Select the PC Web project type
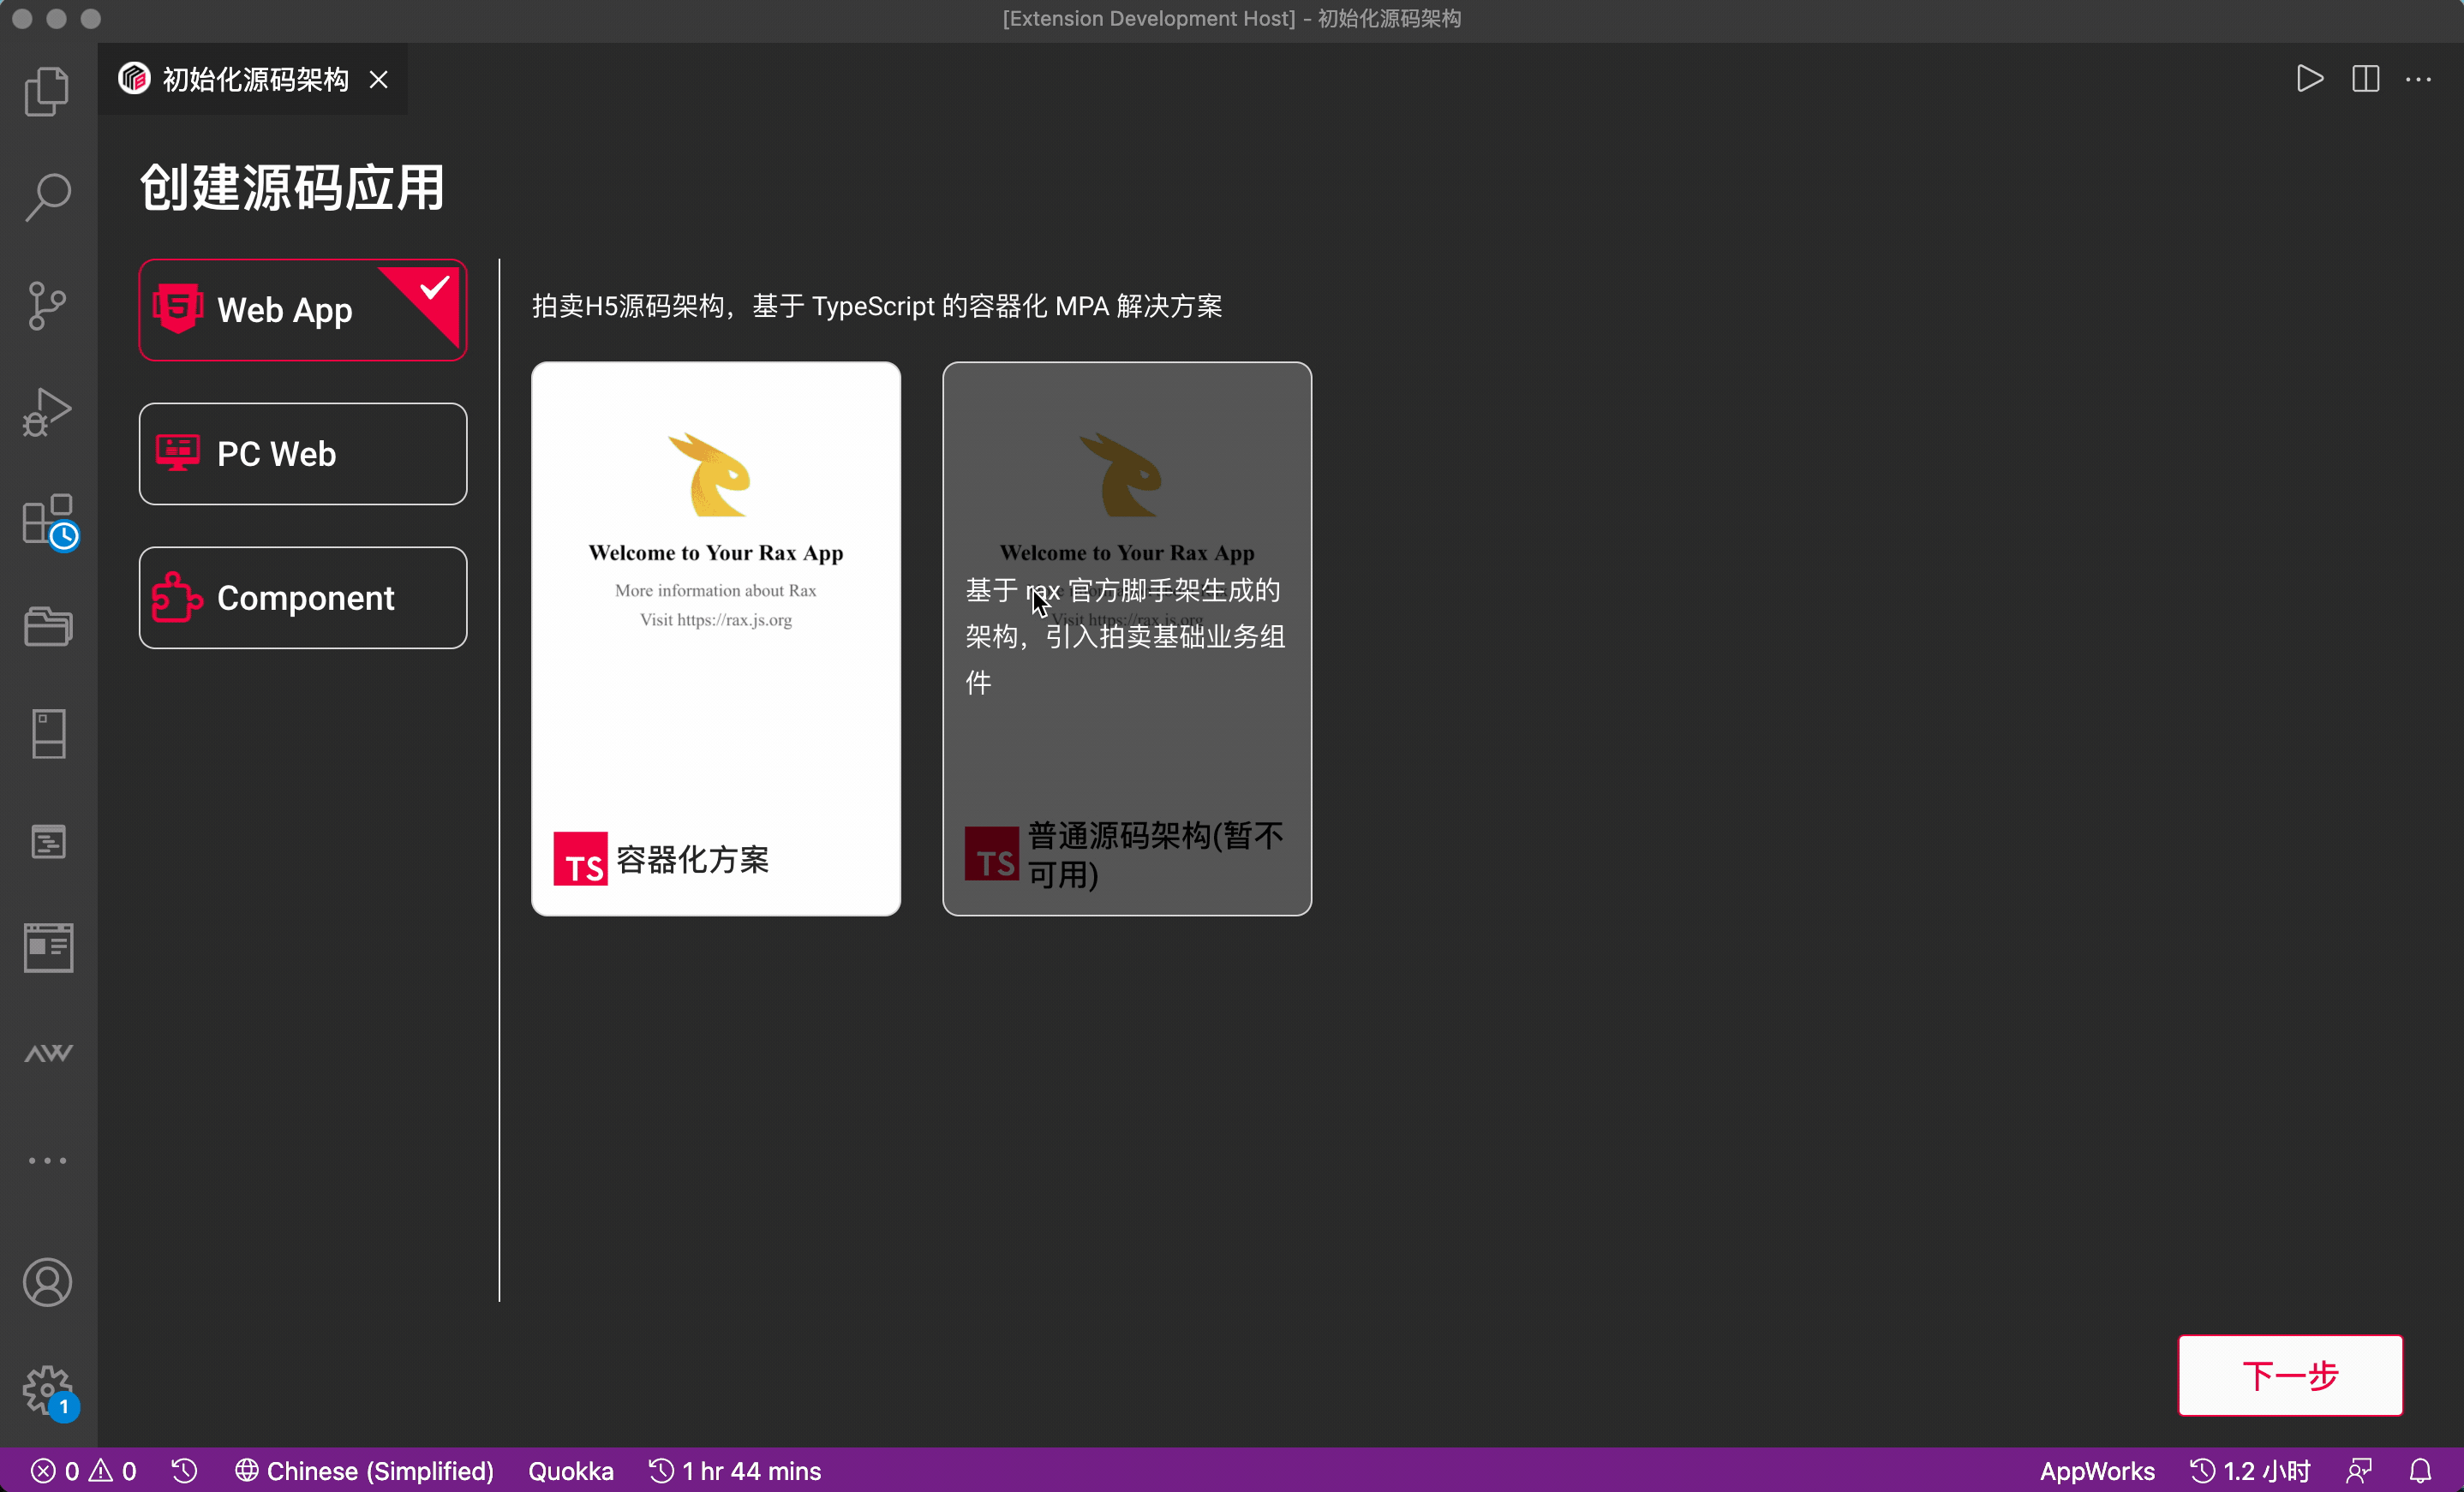Screen dimensions: 2464x1492 coord(303,454)
